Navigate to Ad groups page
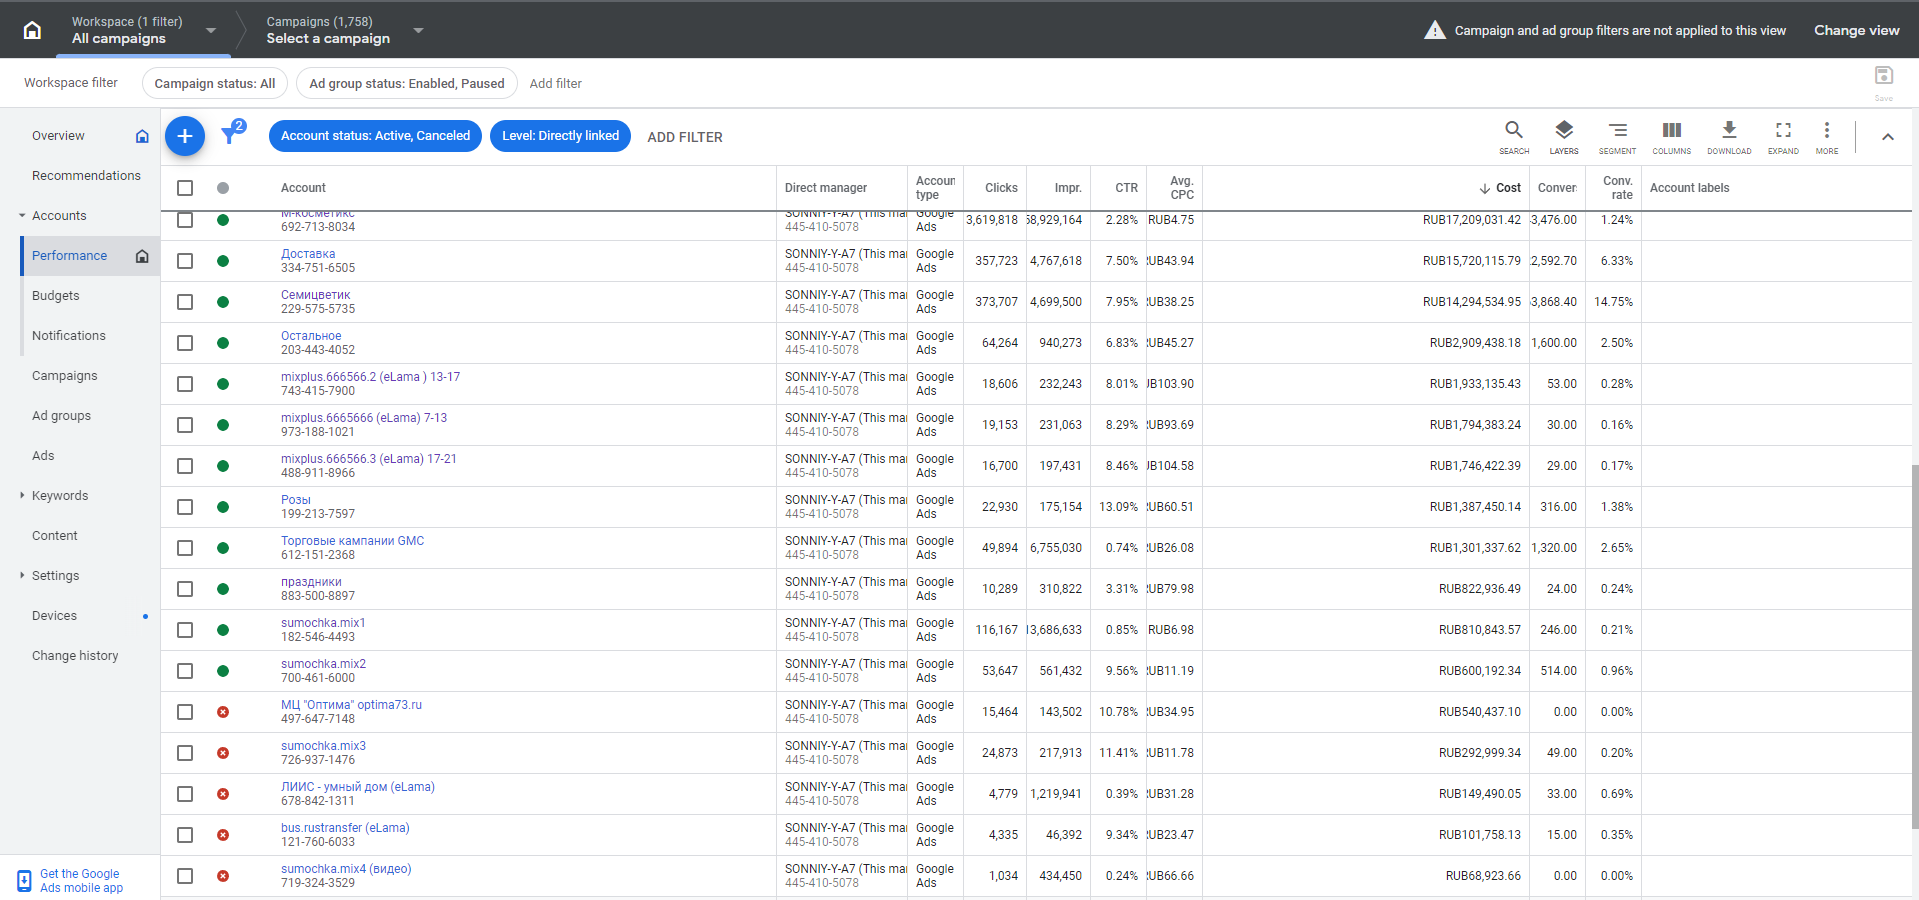 61,416
